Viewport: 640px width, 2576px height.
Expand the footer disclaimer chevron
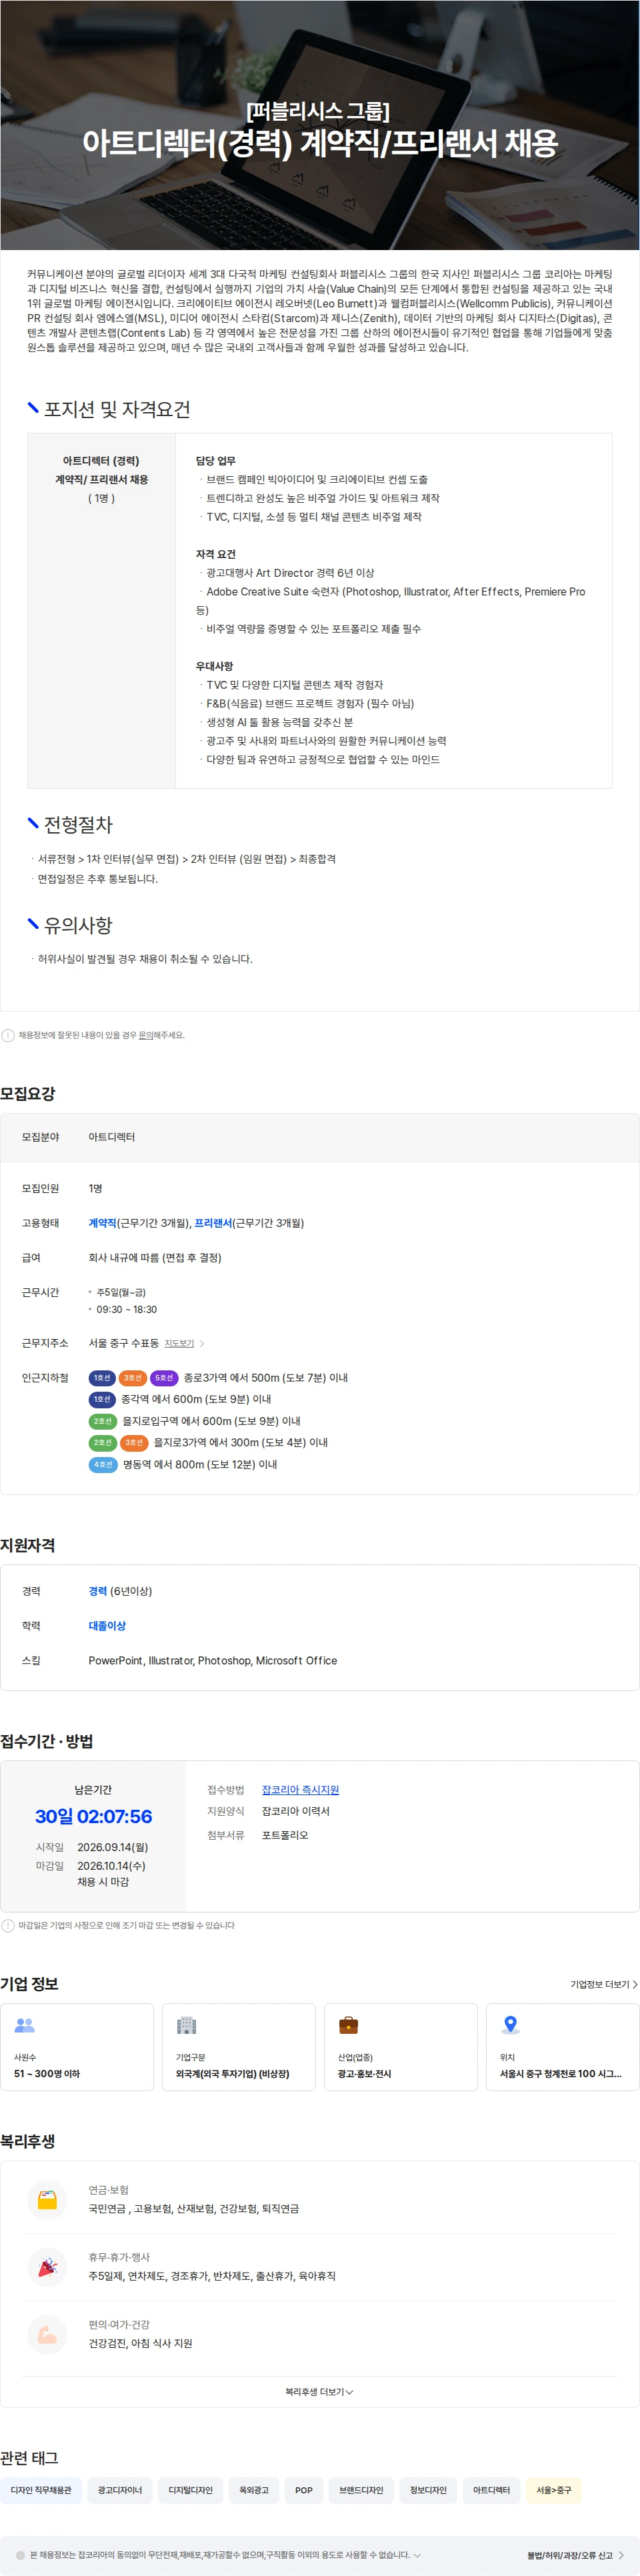point(417,2555)
